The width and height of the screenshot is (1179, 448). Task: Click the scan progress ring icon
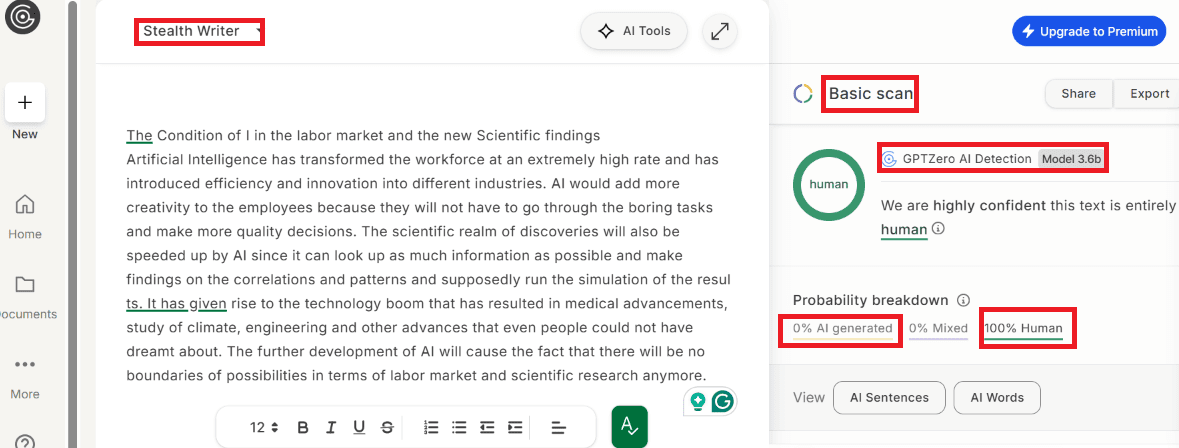[803, 94]
